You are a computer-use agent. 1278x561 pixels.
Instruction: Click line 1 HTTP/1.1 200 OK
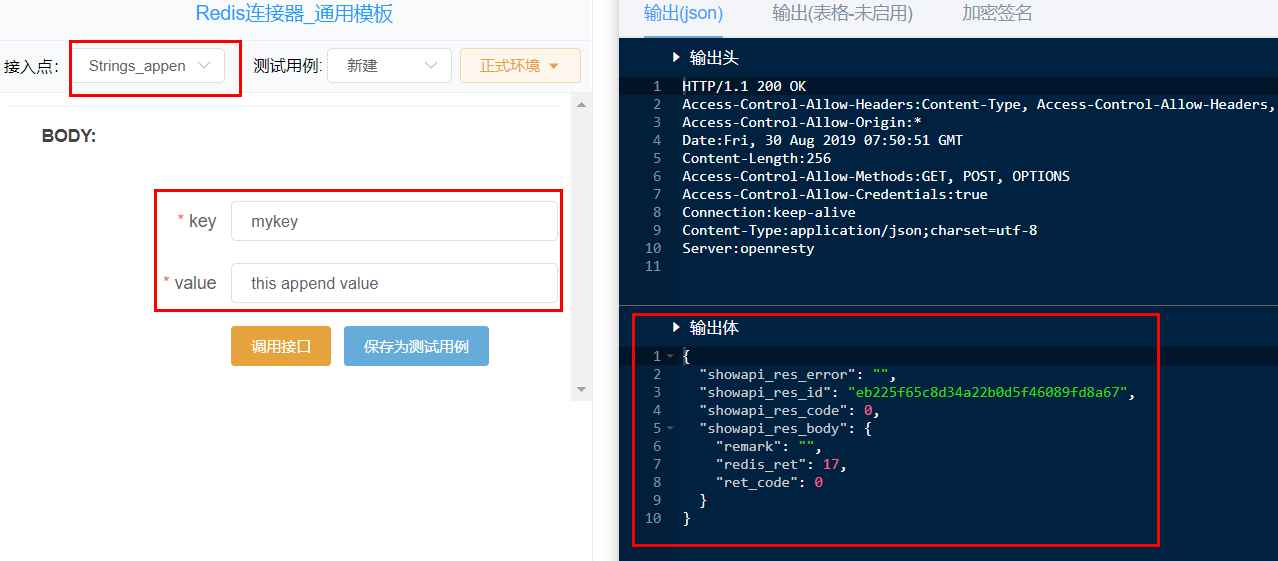coord(744,87)
